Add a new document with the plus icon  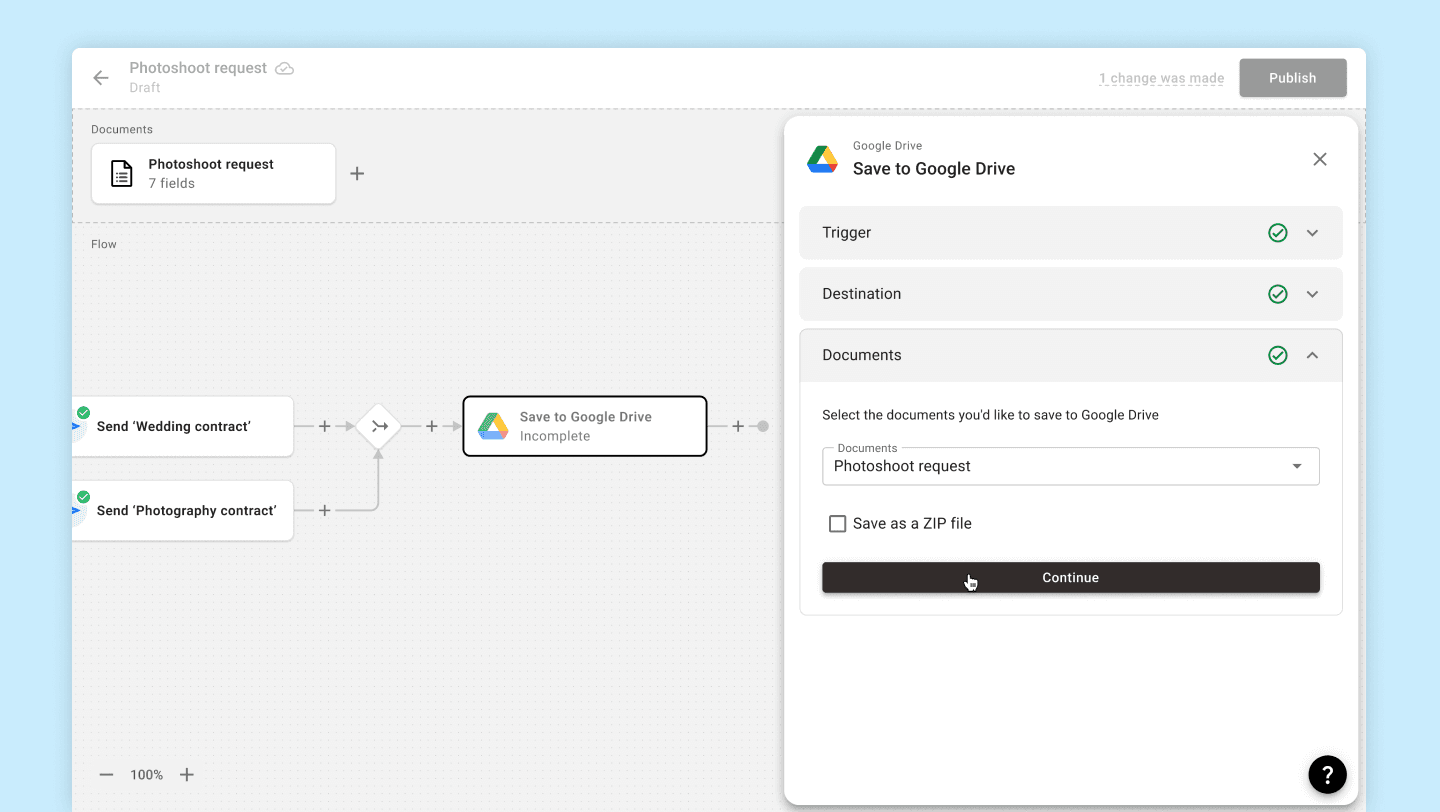click(357, 174)
